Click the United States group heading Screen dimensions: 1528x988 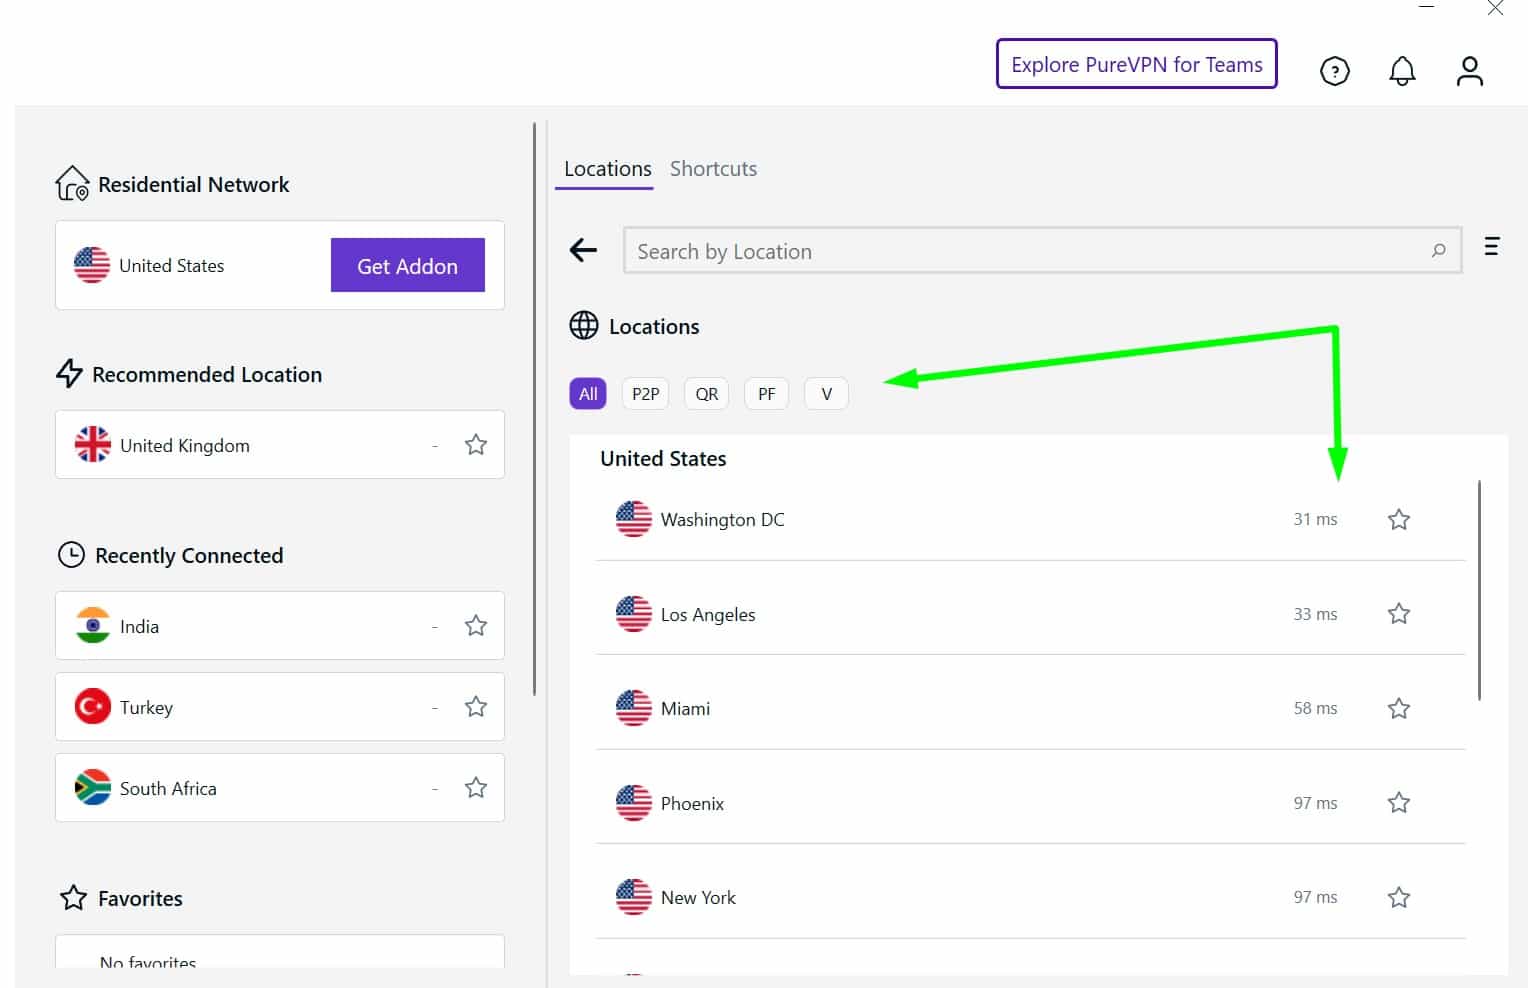663,458
